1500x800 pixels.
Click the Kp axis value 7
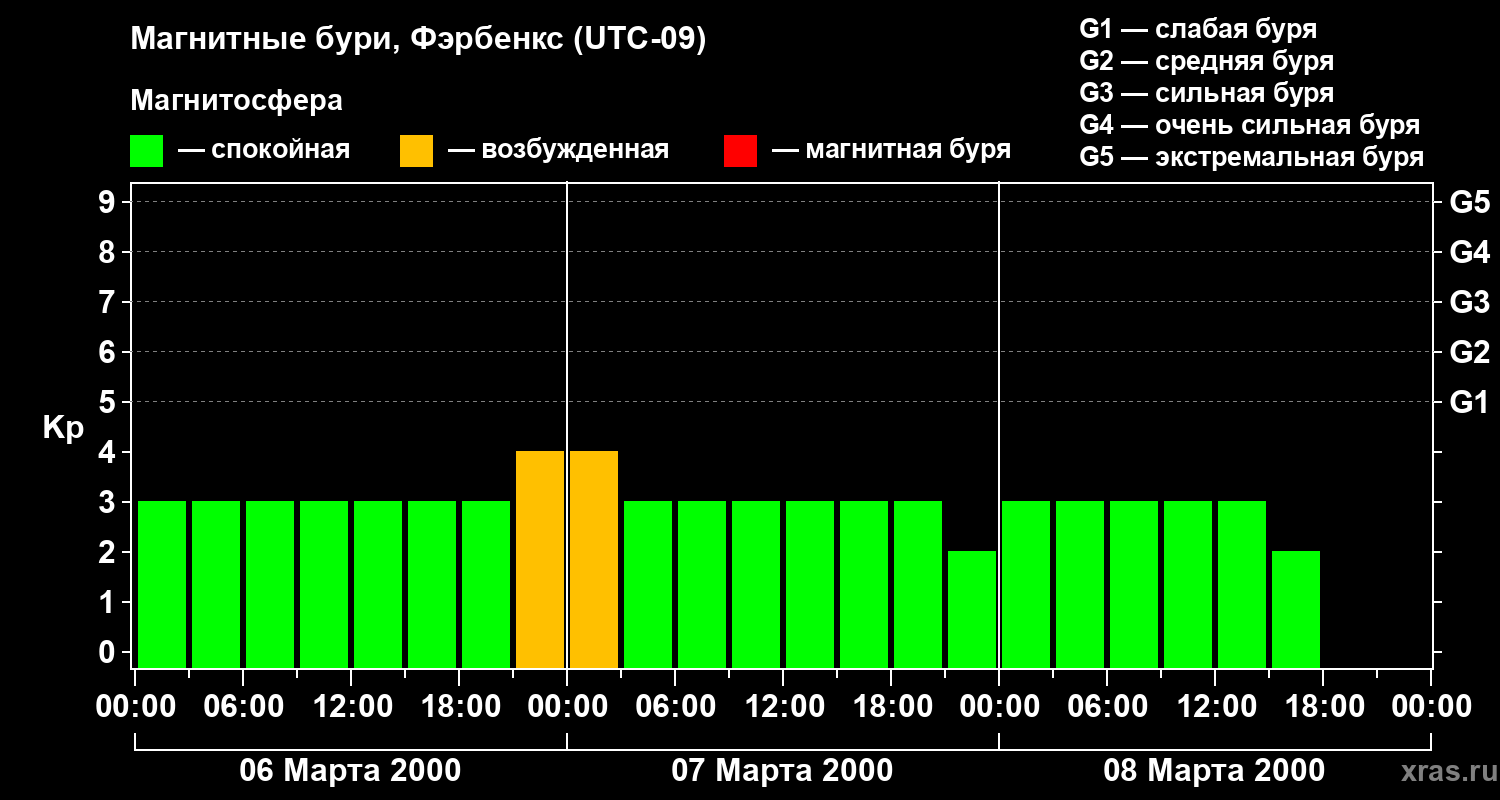[109, 302]
